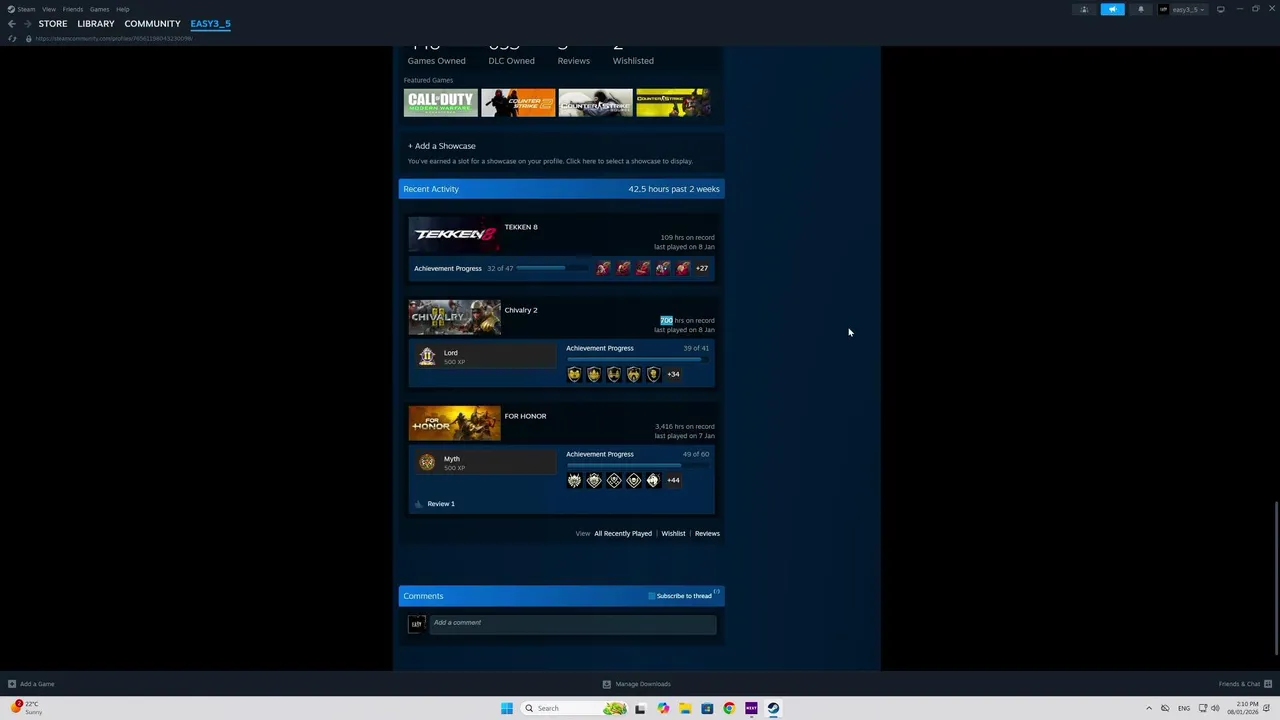
Task: Open the weather widget on taskbar
Action: click(x=27, y=708)
